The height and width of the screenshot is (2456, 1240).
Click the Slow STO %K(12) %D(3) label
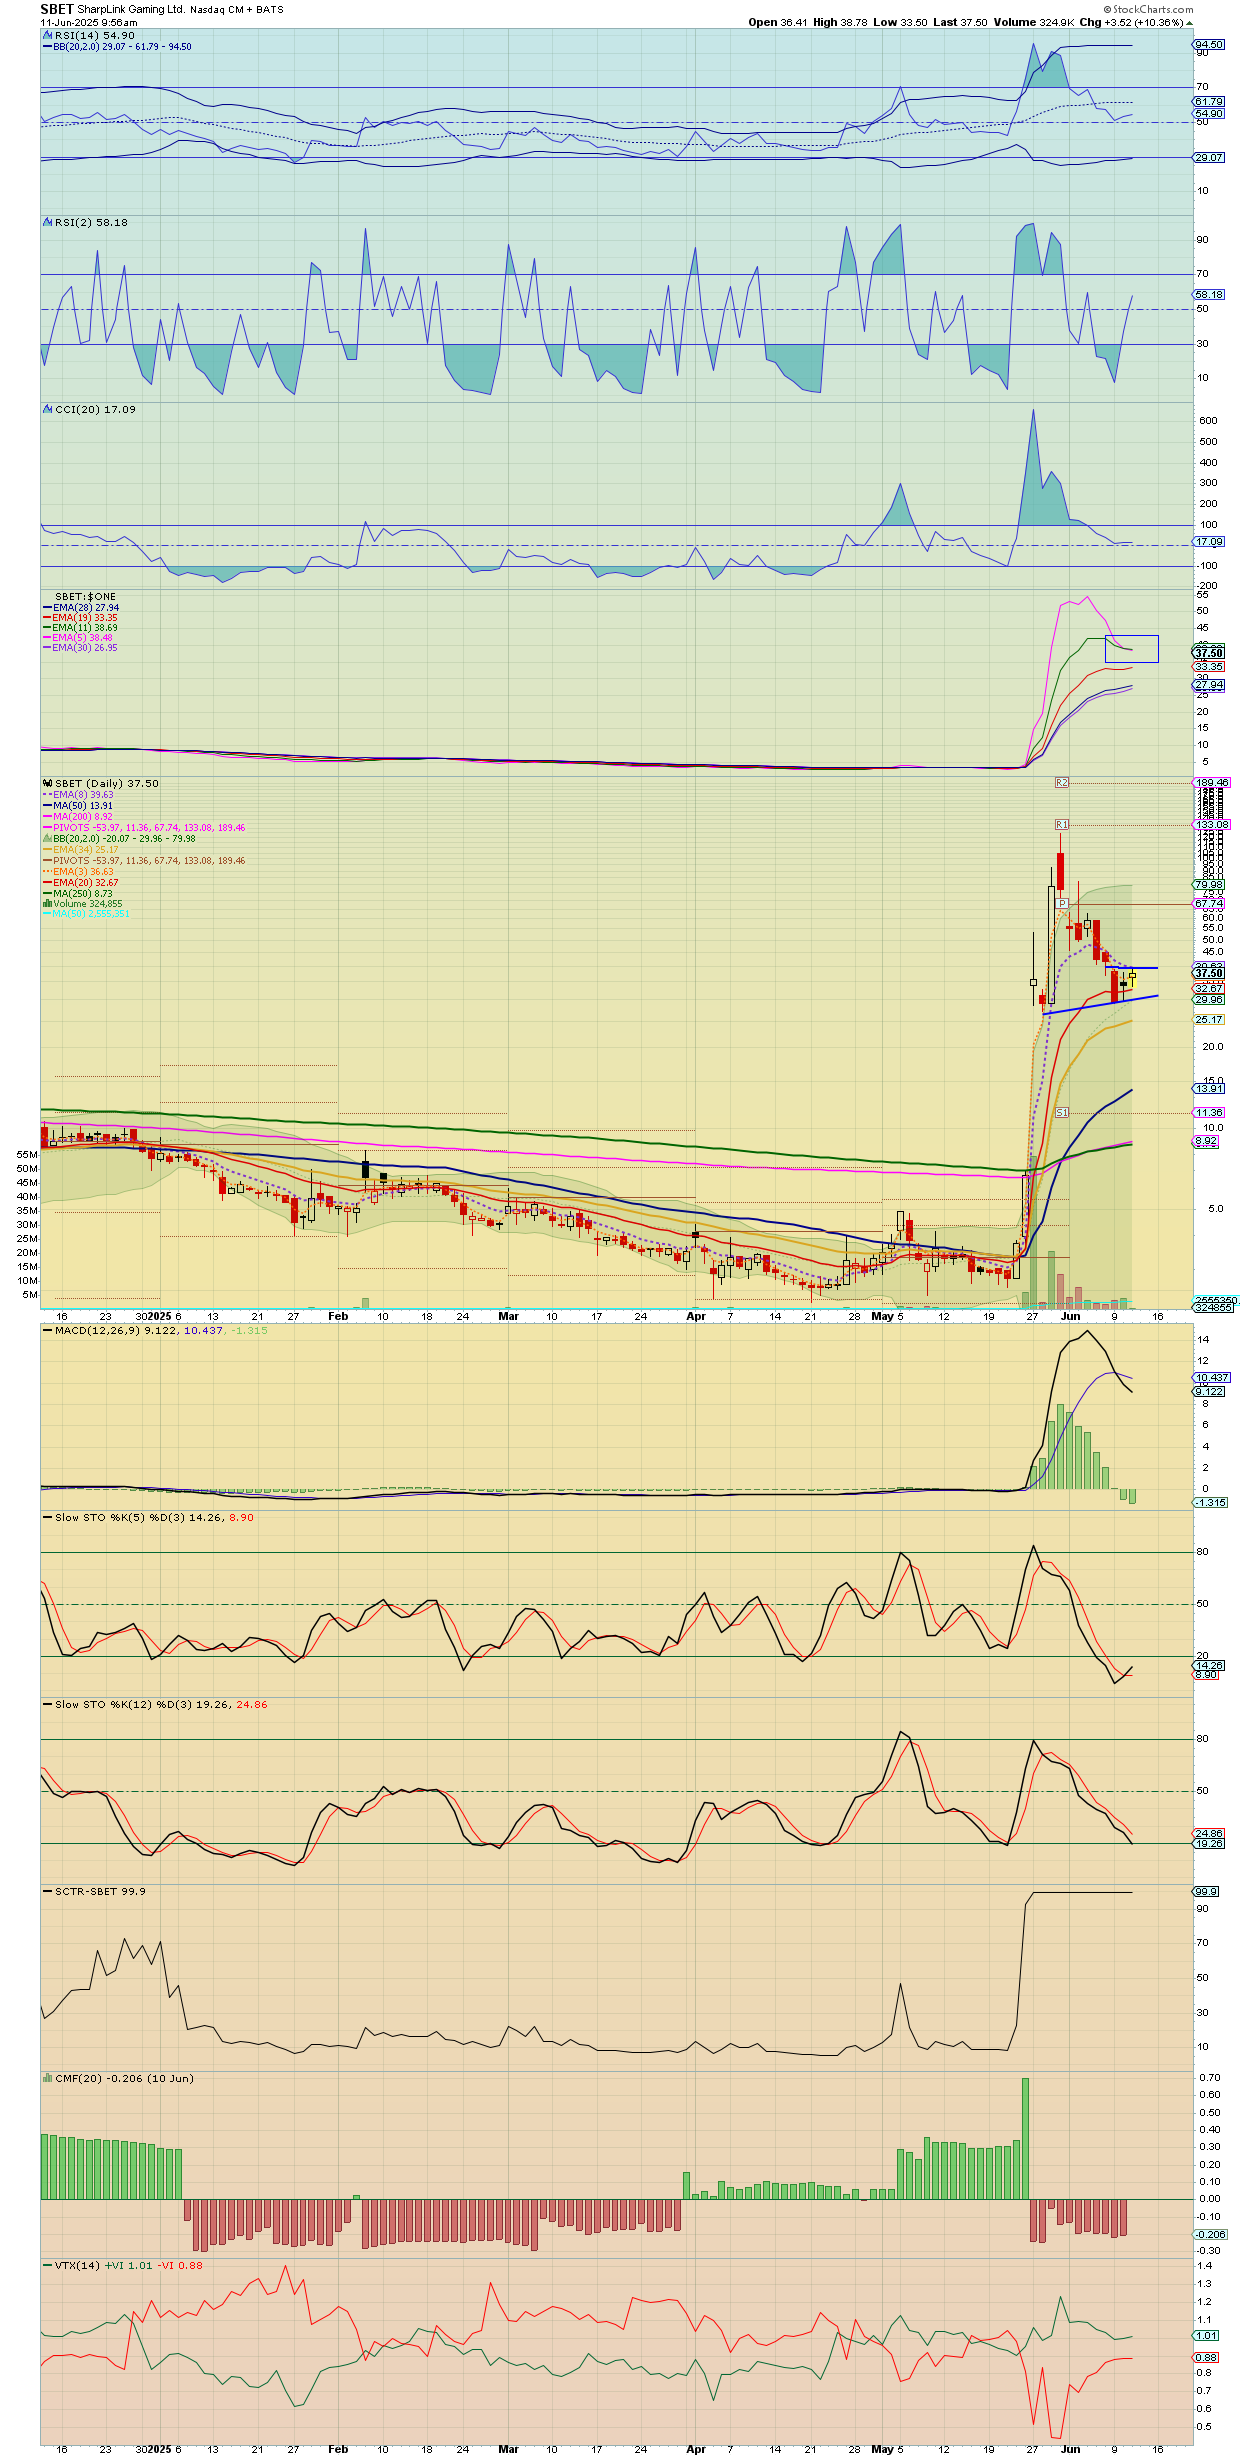point(155,1704)
